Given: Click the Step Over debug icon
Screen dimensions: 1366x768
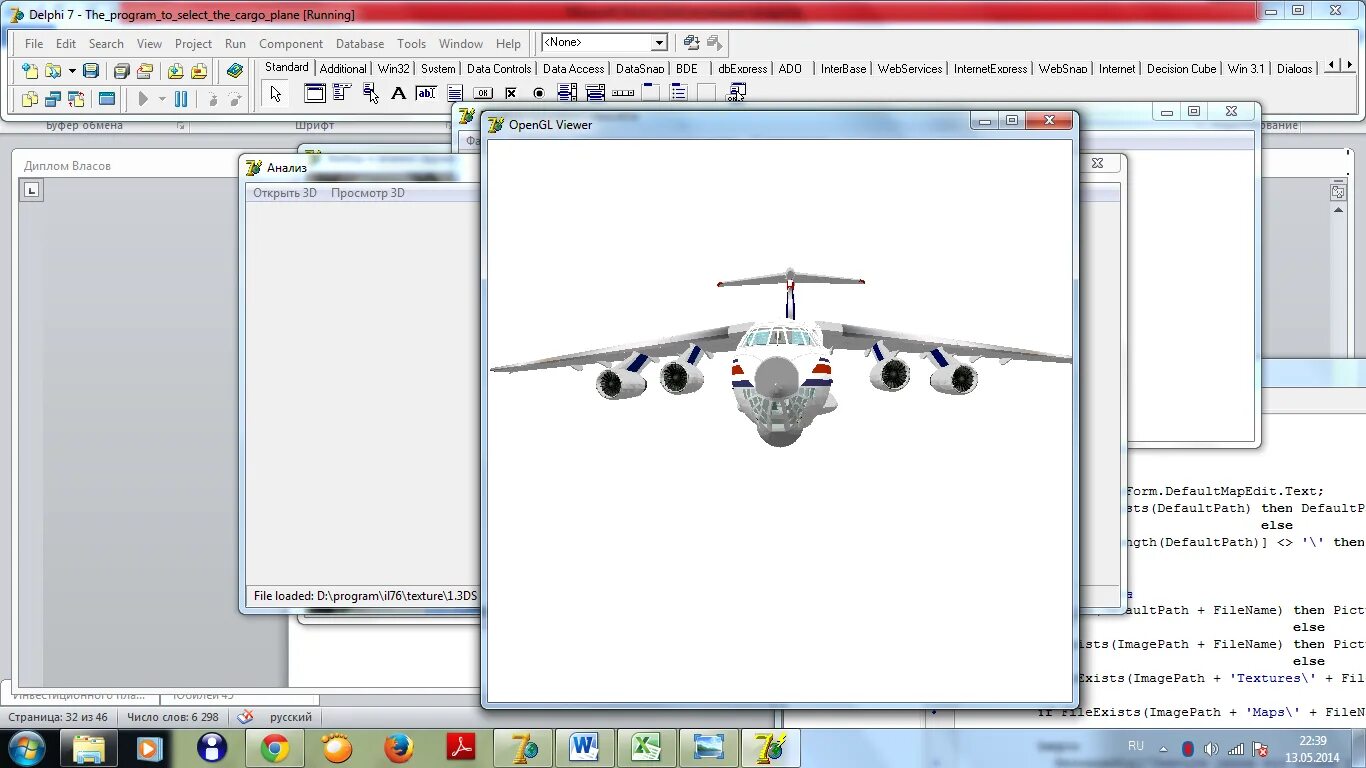Looking at the screenshot, I should click(235, 99).
